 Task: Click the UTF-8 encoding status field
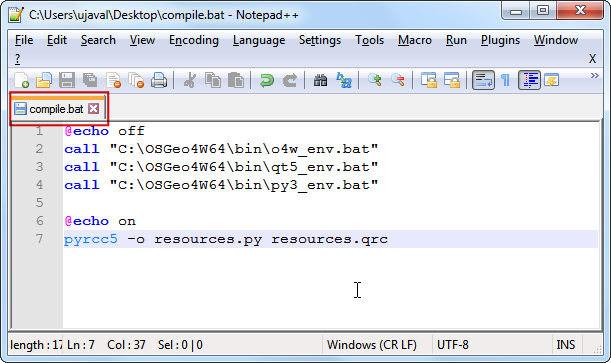click(x=453, y=345)
